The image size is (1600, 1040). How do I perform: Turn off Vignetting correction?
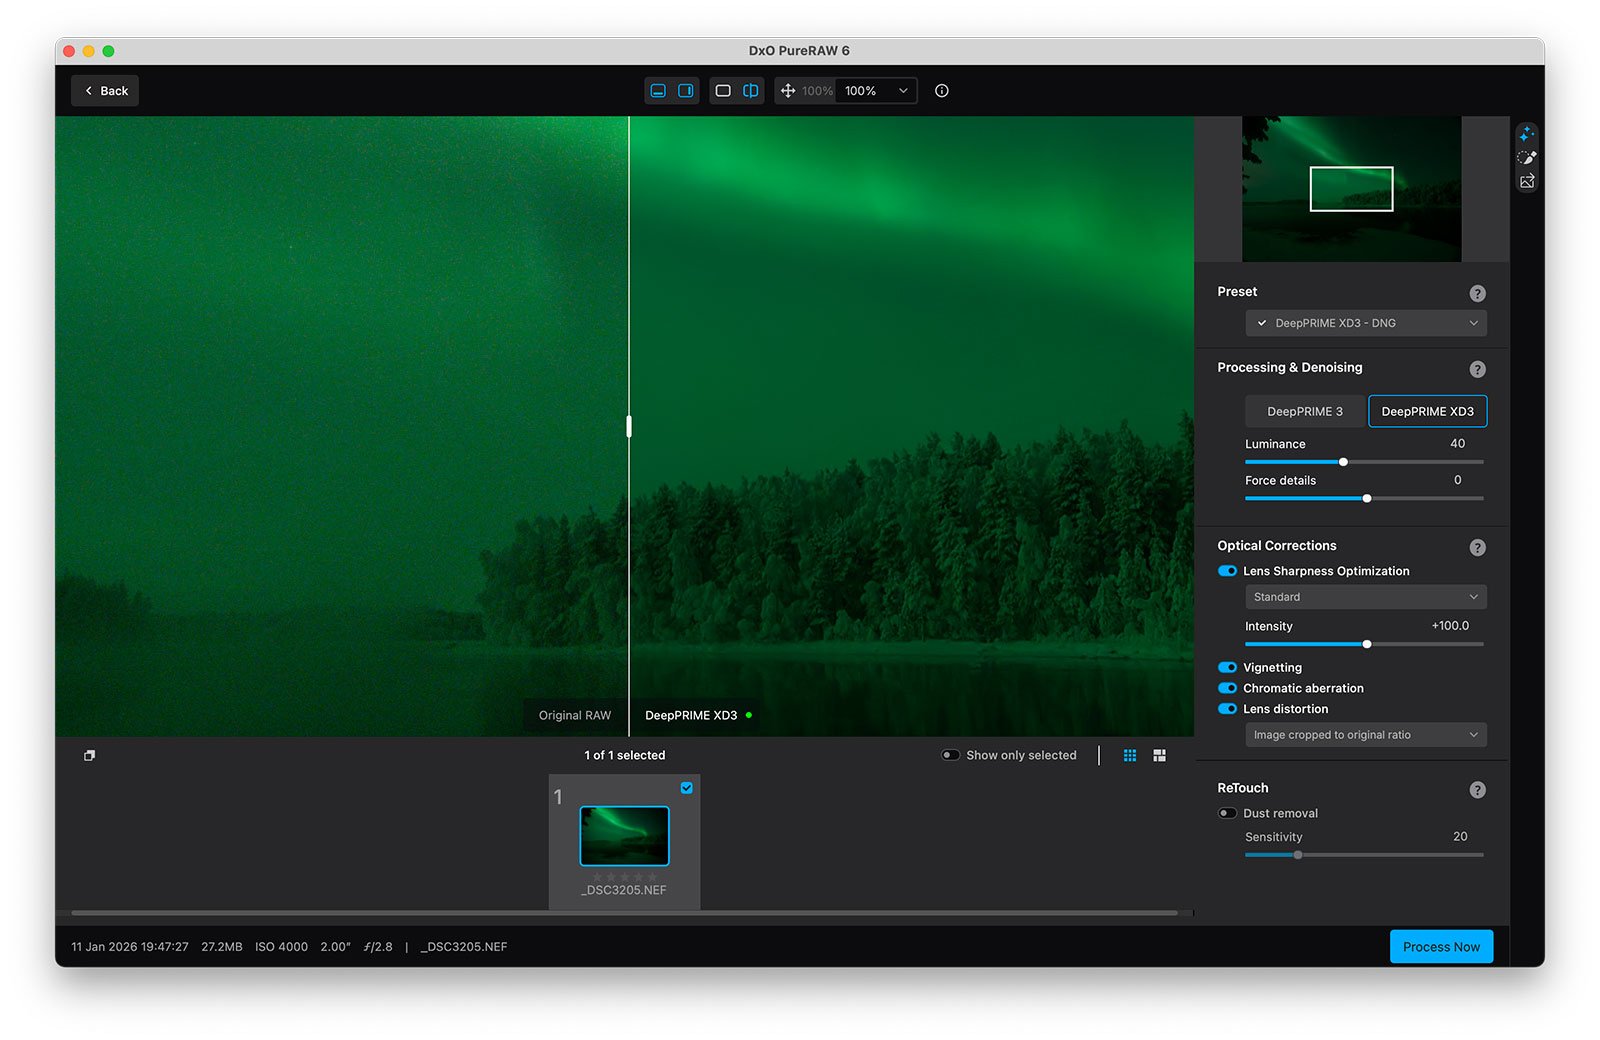1227,668
